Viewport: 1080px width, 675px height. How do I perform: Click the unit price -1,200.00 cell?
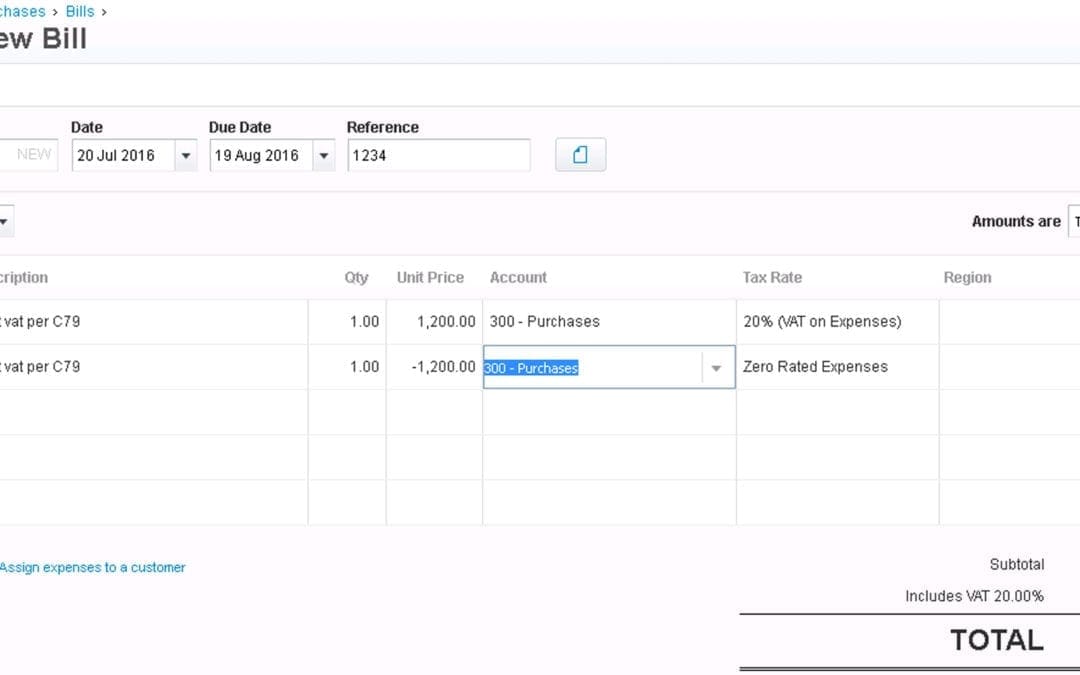tap(434, 367)
